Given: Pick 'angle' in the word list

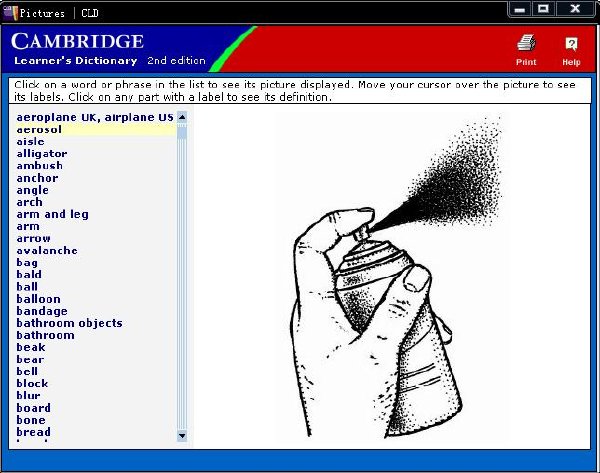Looking at the screenshot, I should pyautogui.click(x=33, y=190).
